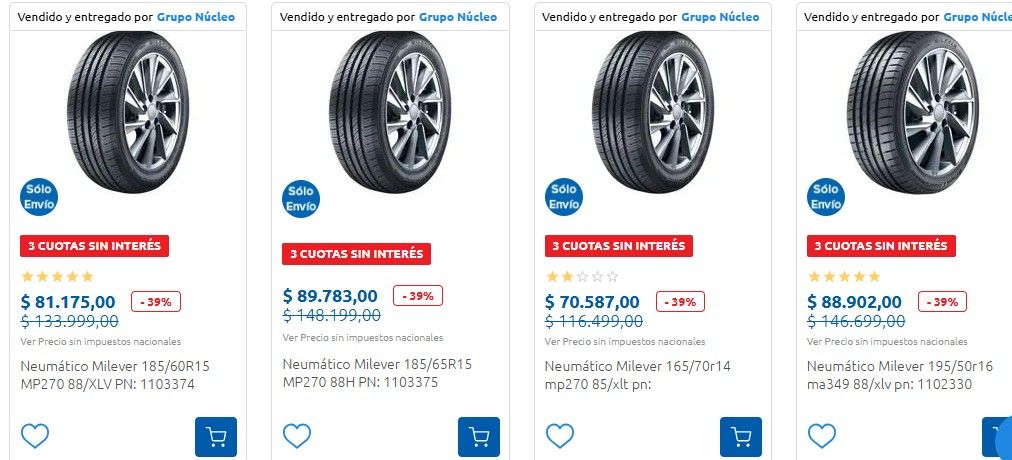Image resolution: width=1012 pixels, height=460 pixels.
Task: Open Neumático Milever 185/60R15 MP270 product title
Action: point(115,375)
